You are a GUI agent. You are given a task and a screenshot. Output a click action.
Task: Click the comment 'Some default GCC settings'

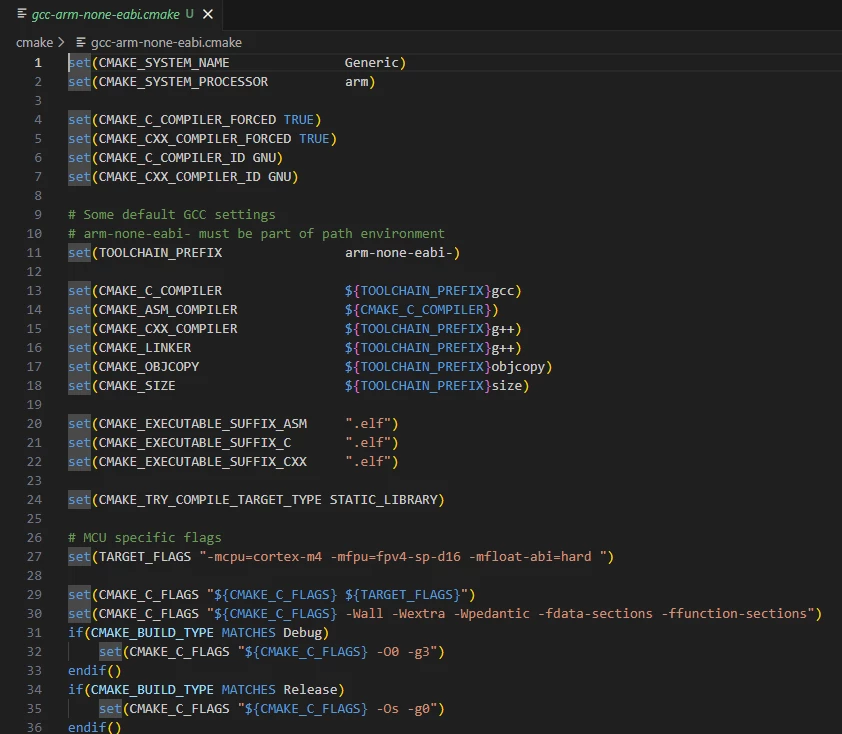point(171,215)
